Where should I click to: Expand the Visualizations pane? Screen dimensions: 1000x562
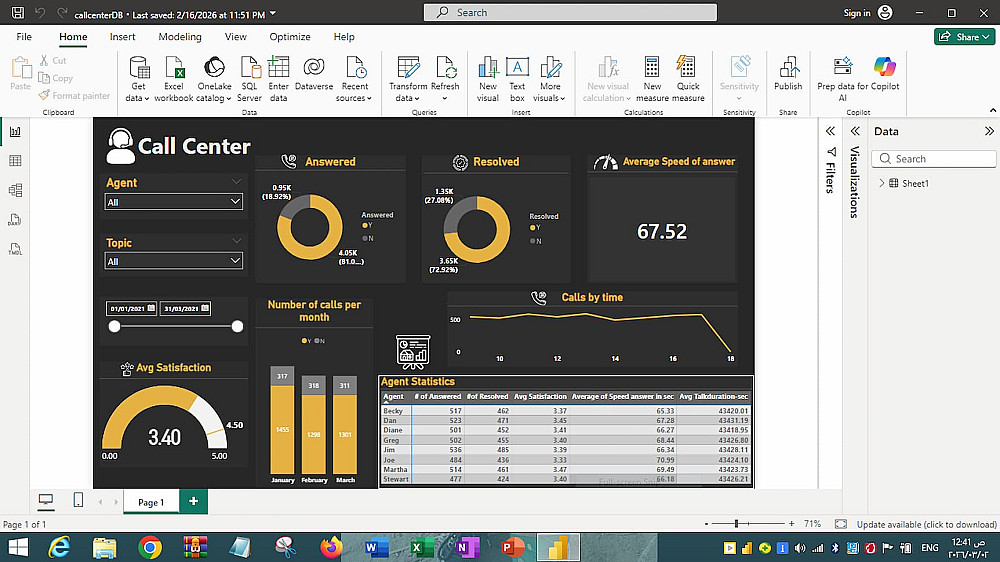click(x=855, y=131)
